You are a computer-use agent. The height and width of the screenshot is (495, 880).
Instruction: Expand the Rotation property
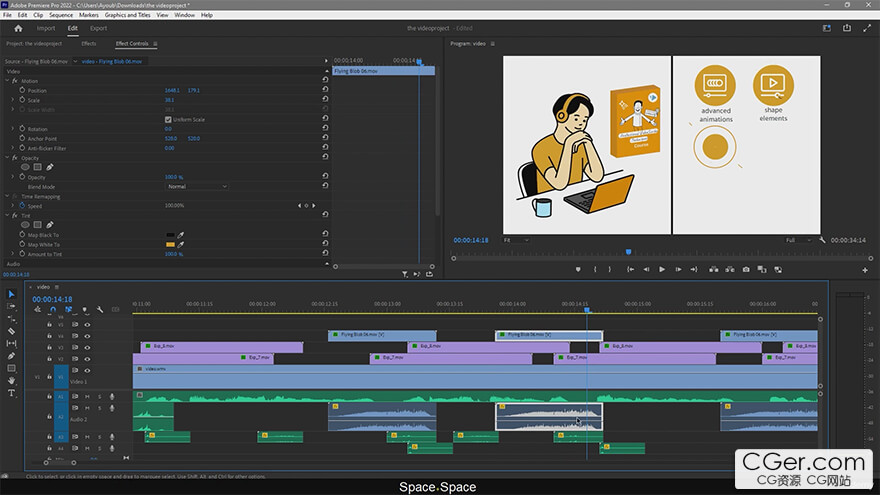click(13, 129)
